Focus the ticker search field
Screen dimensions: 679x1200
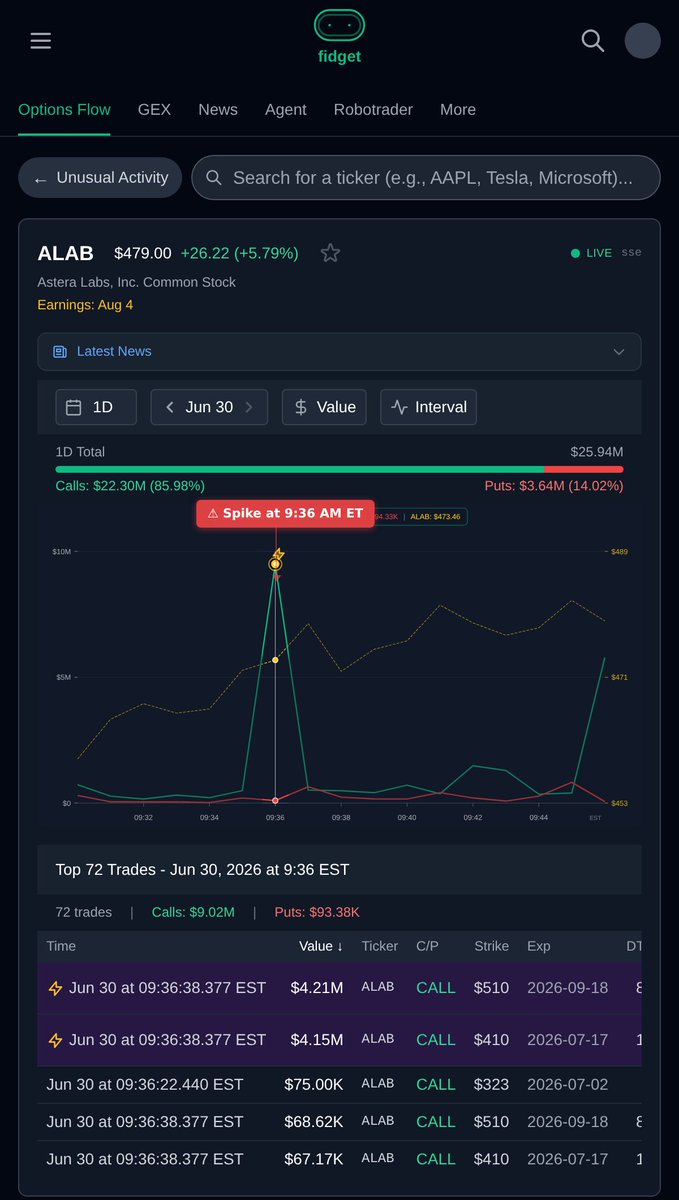426,178
